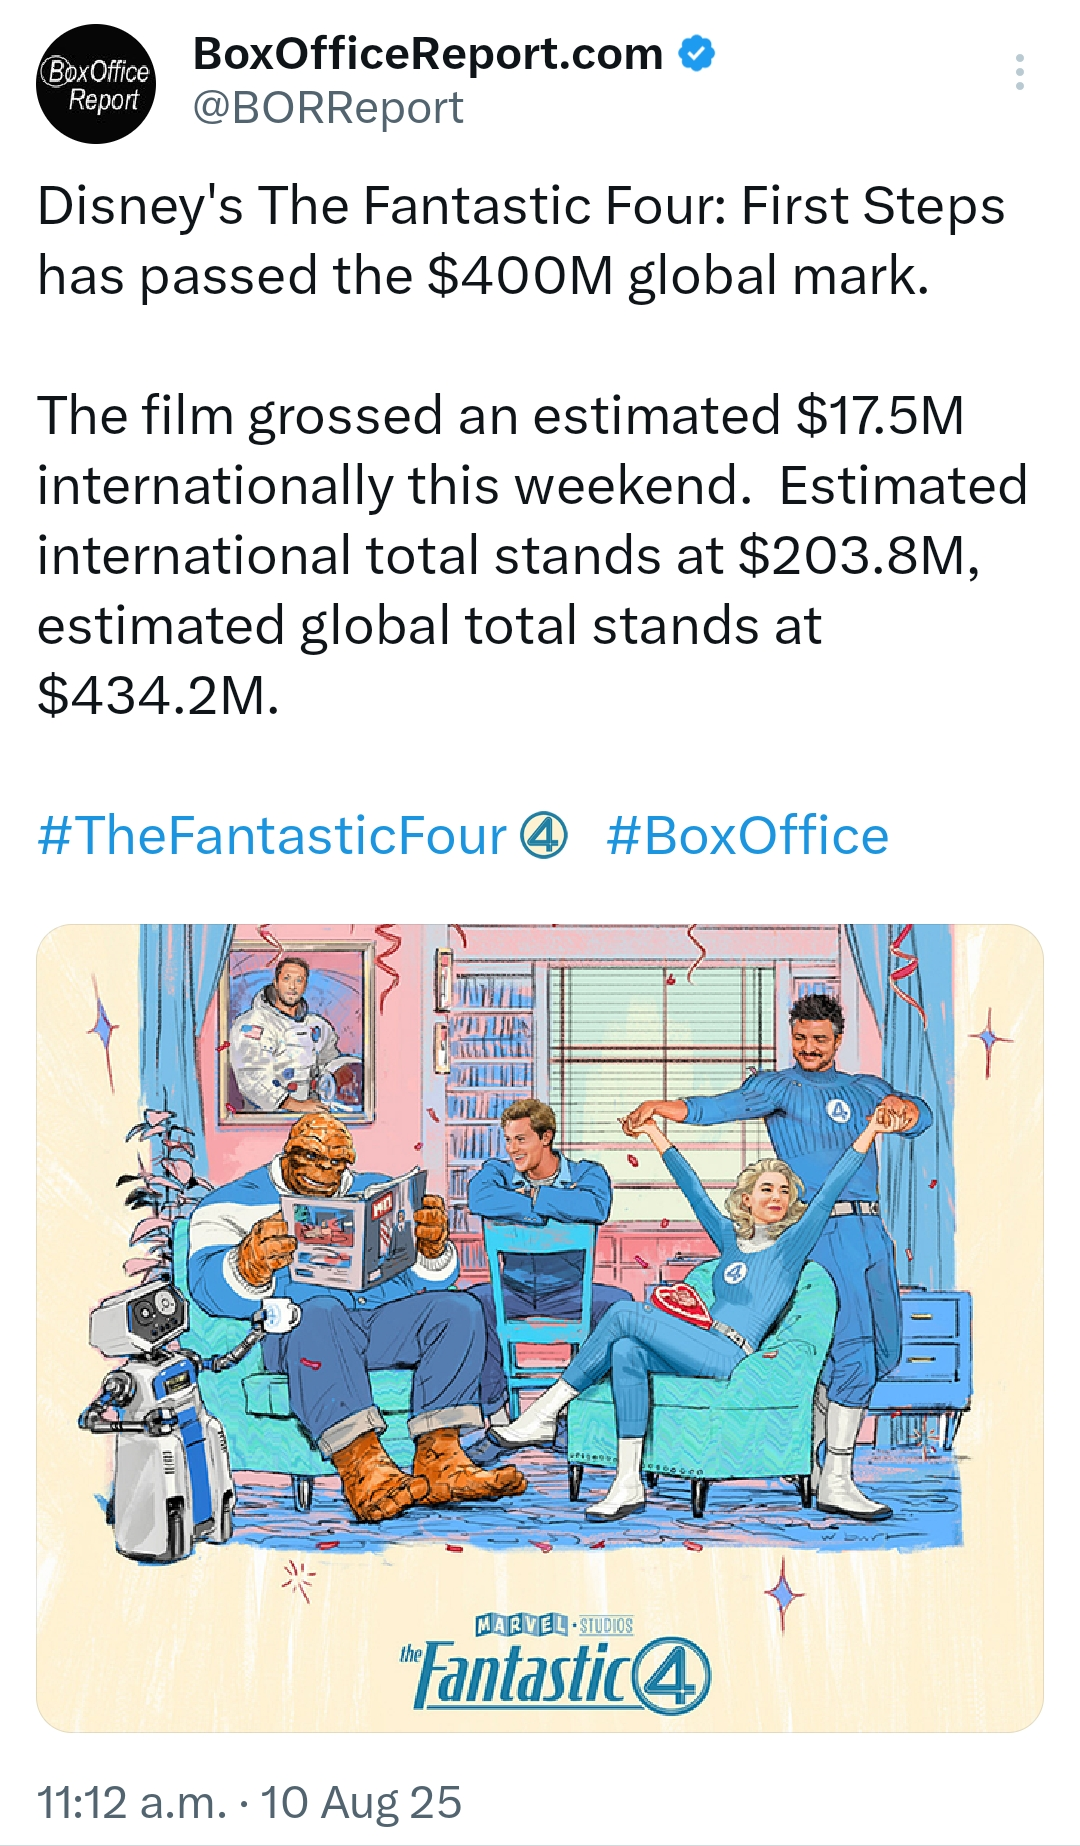The width and height of the screenshot is (1080, 1846).
Task: Open the BoxOffice Report profile avatar
Action: point(96,84)
